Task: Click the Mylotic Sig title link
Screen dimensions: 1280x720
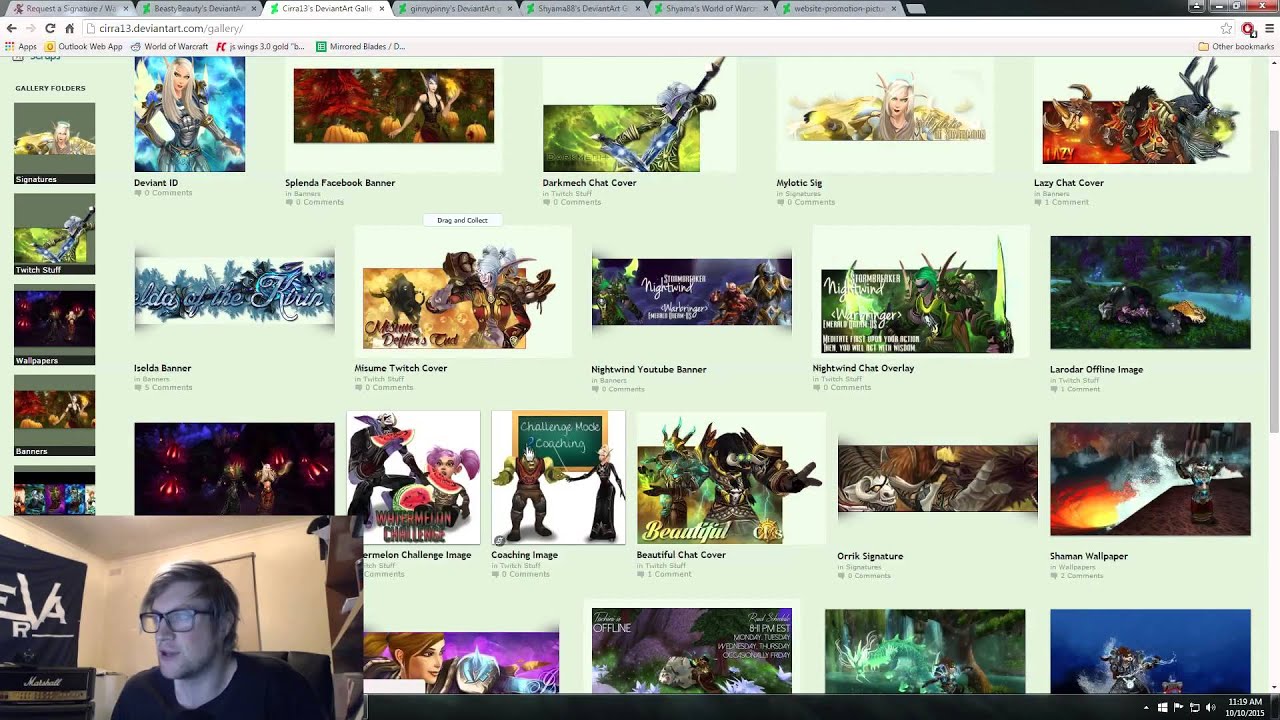Action: (x=799, y=183)
